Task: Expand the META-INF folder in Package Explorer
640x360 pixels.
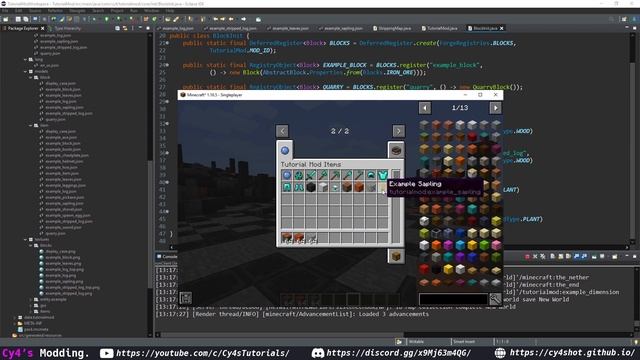Action: tap(15, 323)
